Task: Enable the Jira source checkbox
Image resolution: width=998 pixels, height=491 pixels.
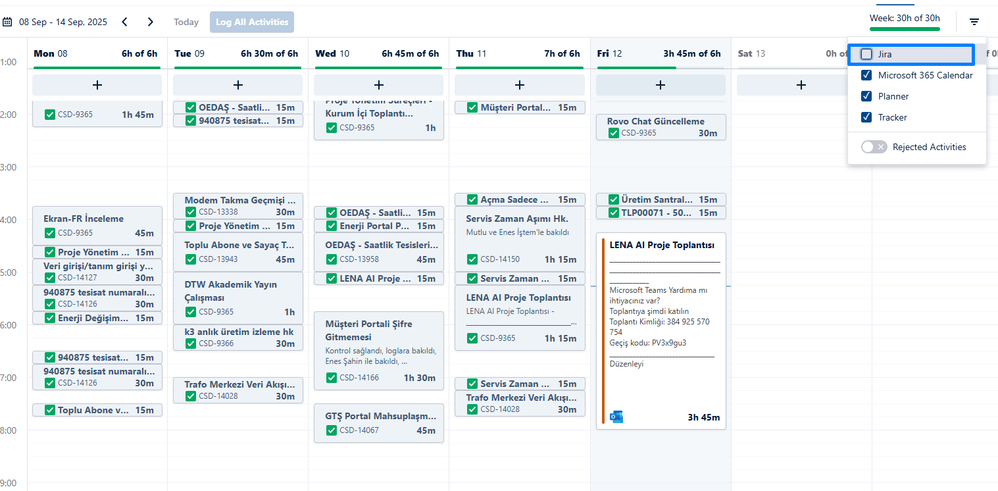Action: (x=867, y=54)
